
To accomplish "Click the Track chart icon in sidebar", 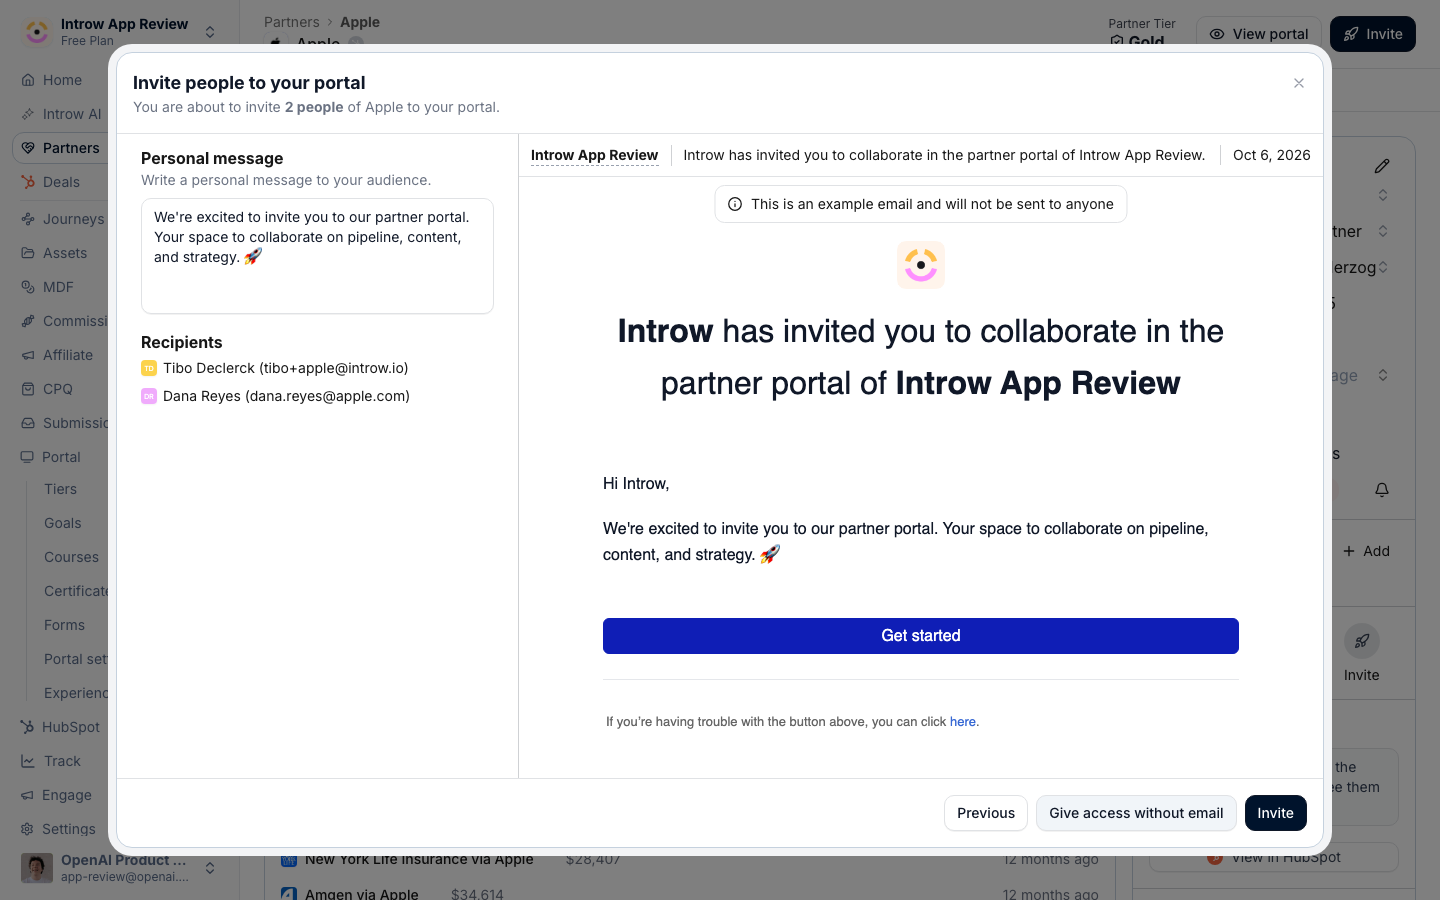I will (28, 761).
